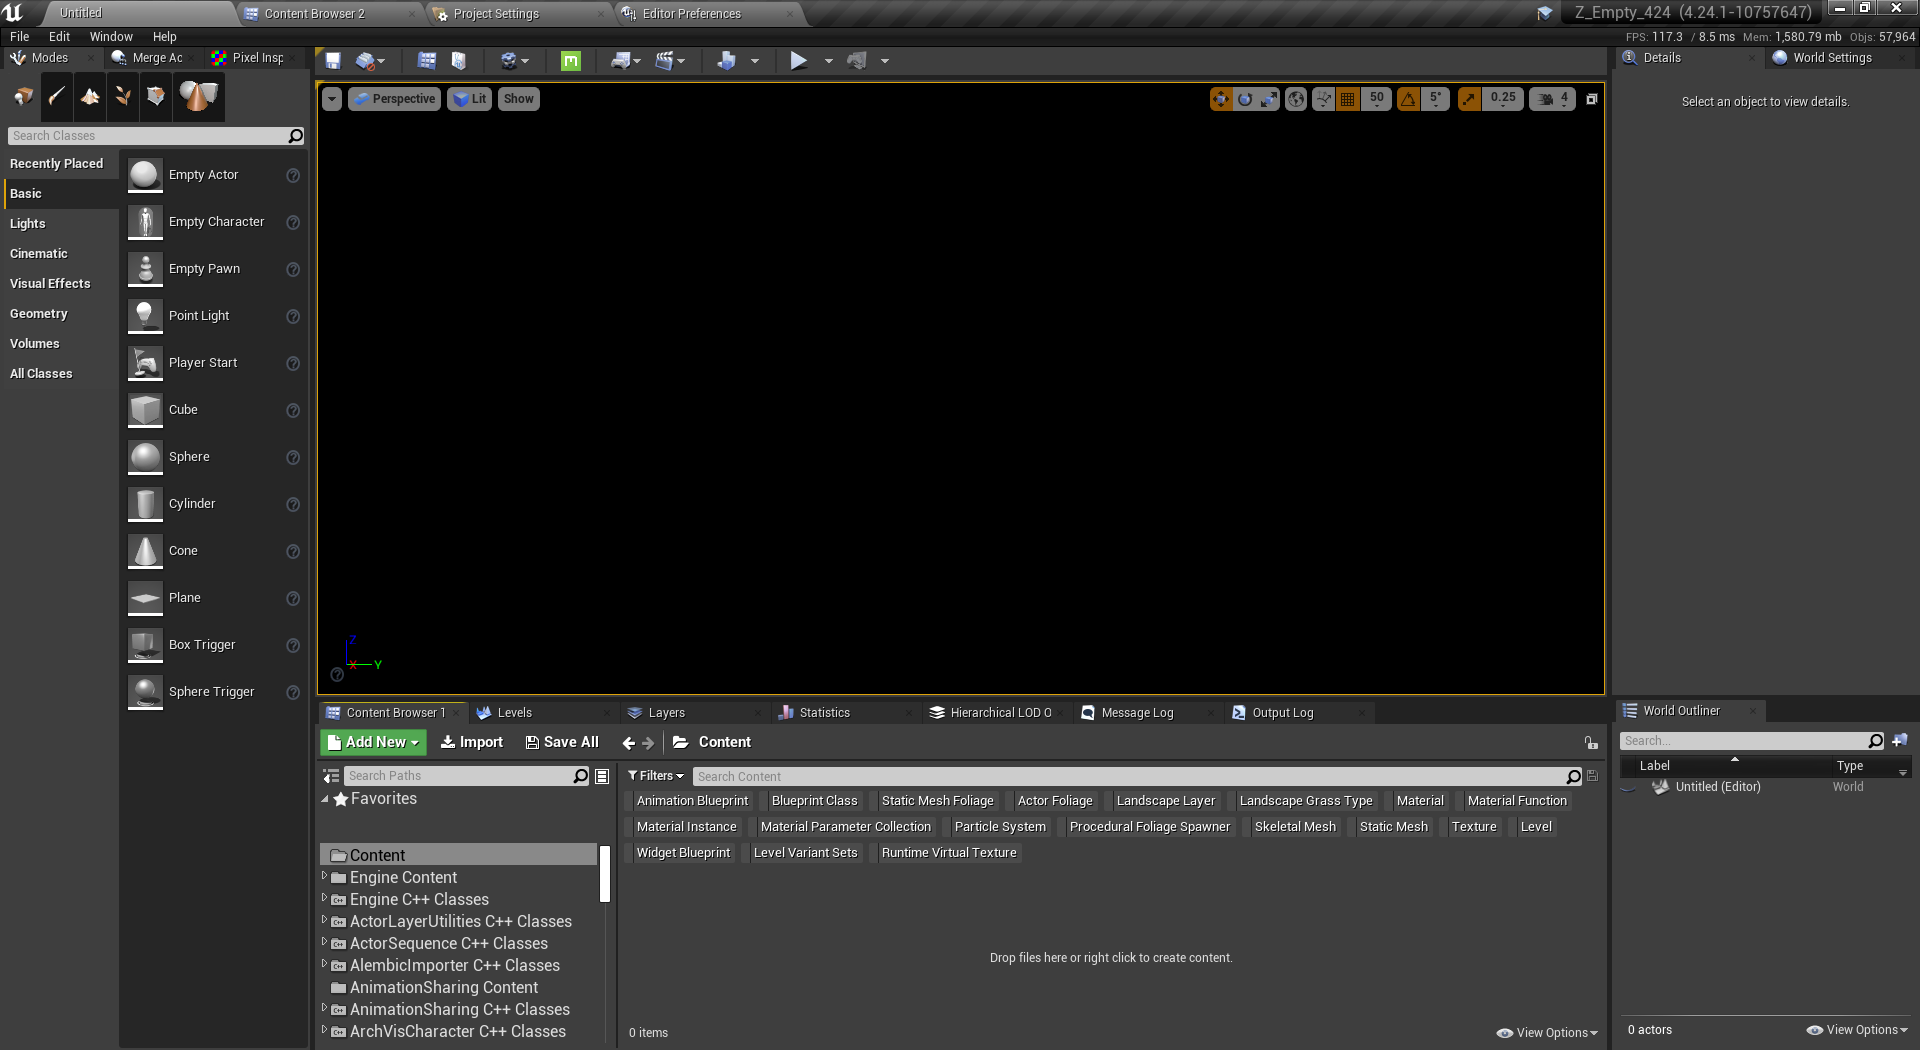Screen dimensions: 1920x1050
Task: Open the Lit view mode dropdown
Action: (469, 99)
